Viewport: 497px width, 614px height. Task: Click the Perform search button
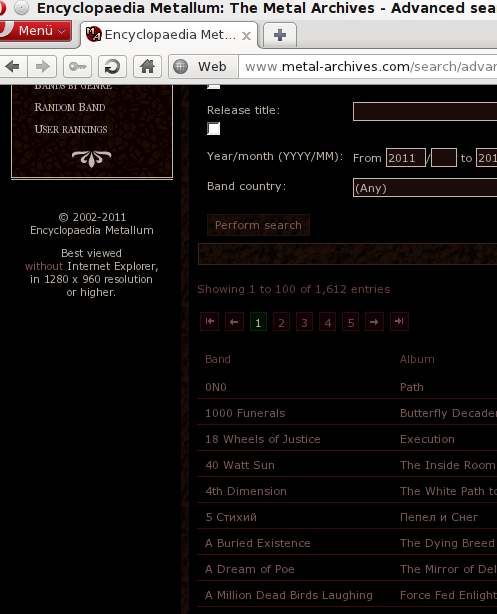[x=258, y=225]
